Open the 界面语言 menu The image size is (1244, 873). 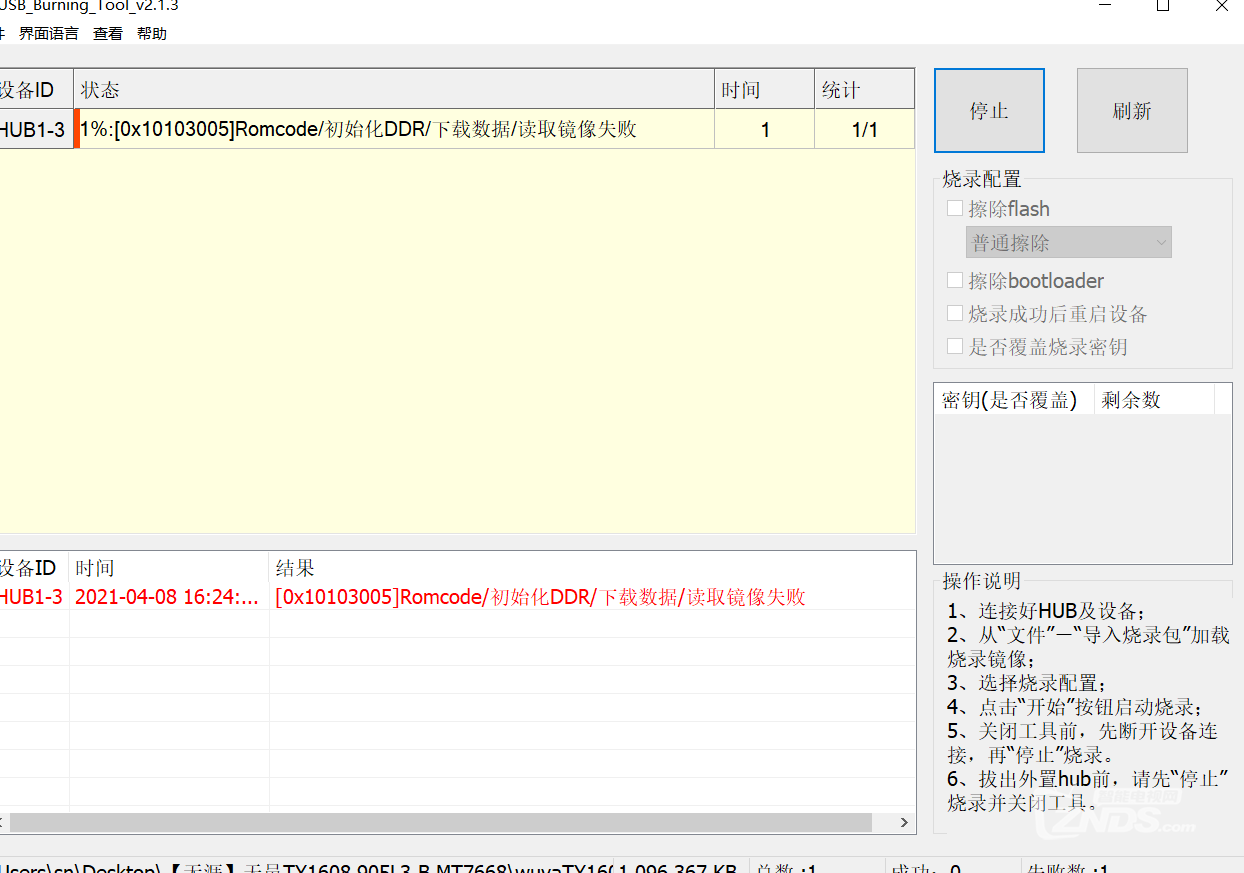(x=49, y=33)
